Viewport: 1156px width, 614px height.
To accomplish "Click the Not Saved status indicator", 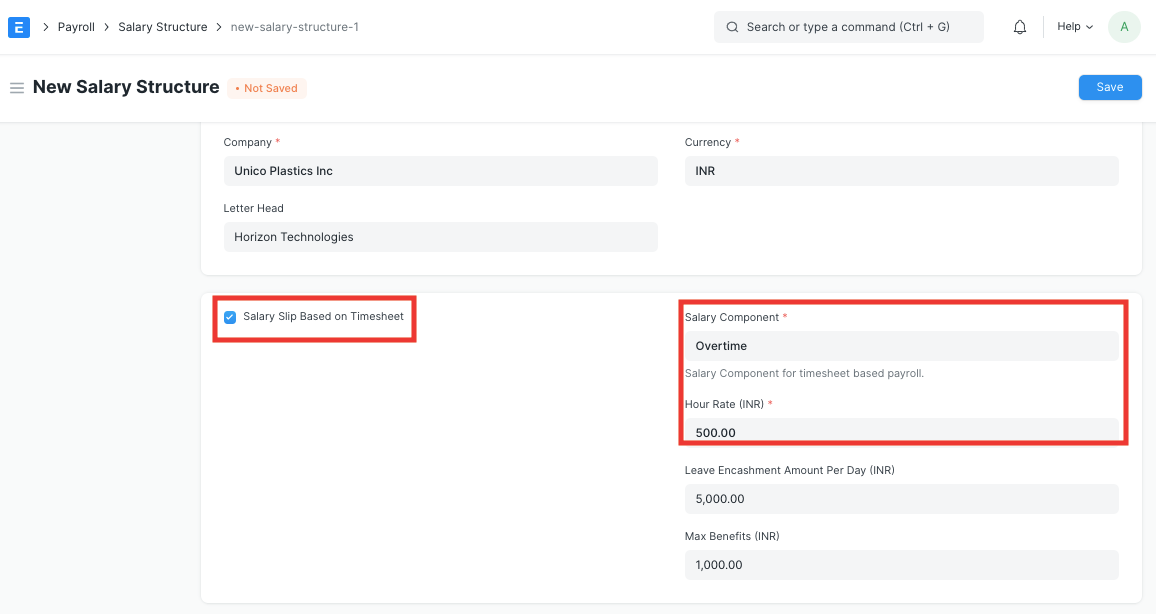I will 266,88.
